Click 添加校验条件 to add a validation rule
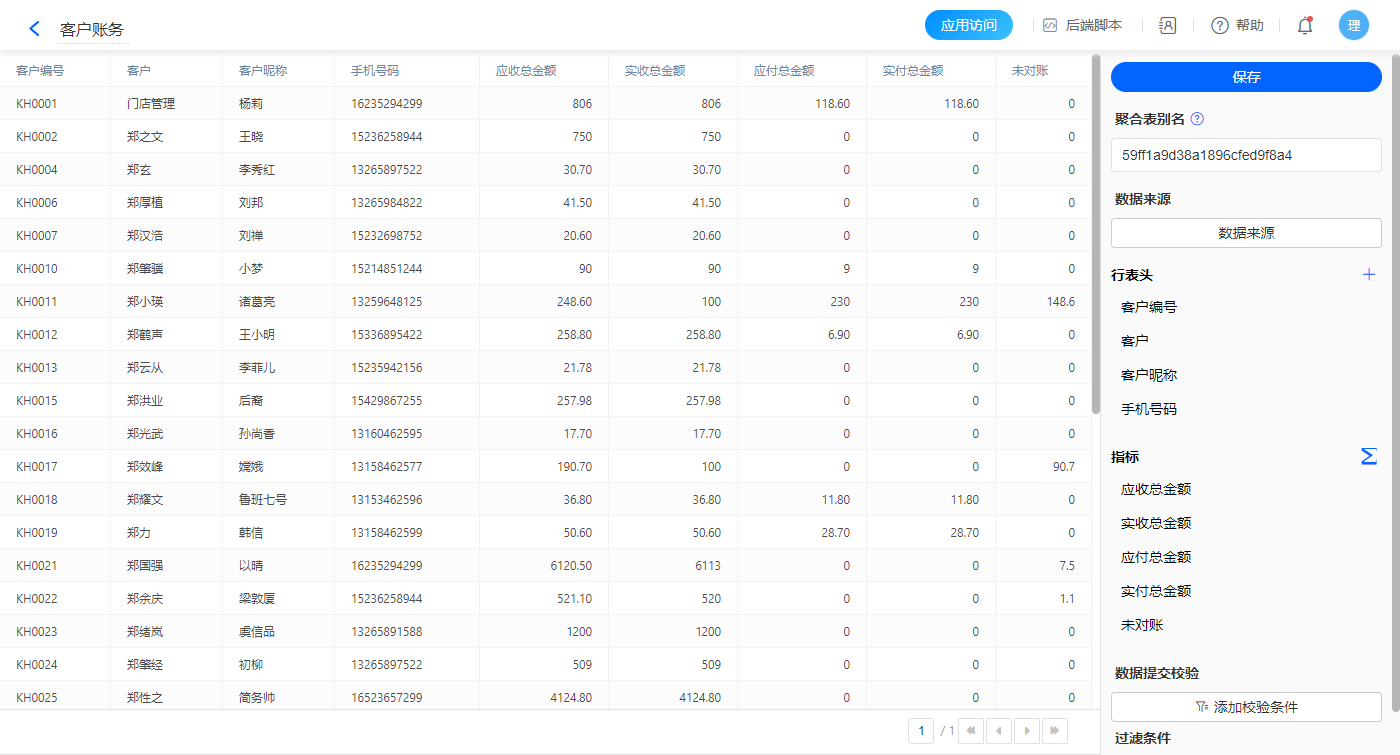 point(1246,707)
